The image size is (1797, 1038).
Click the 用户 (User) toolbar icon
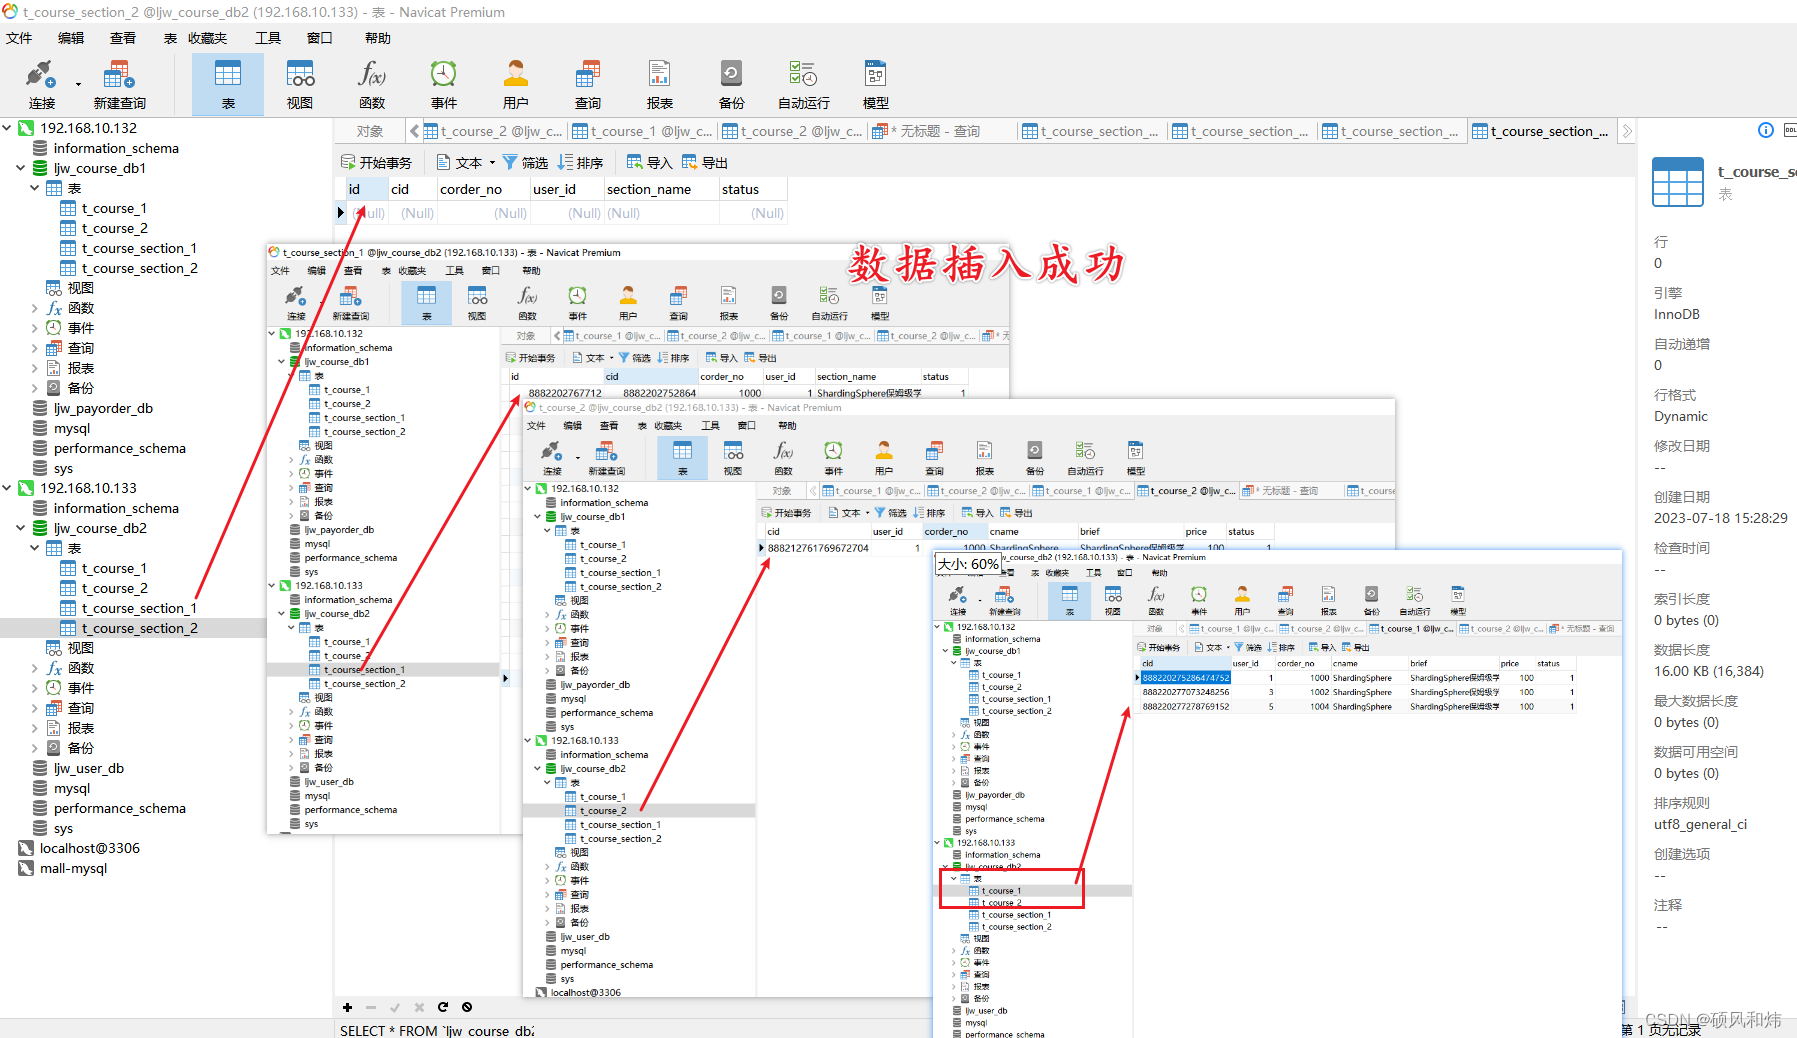(516, 84)
